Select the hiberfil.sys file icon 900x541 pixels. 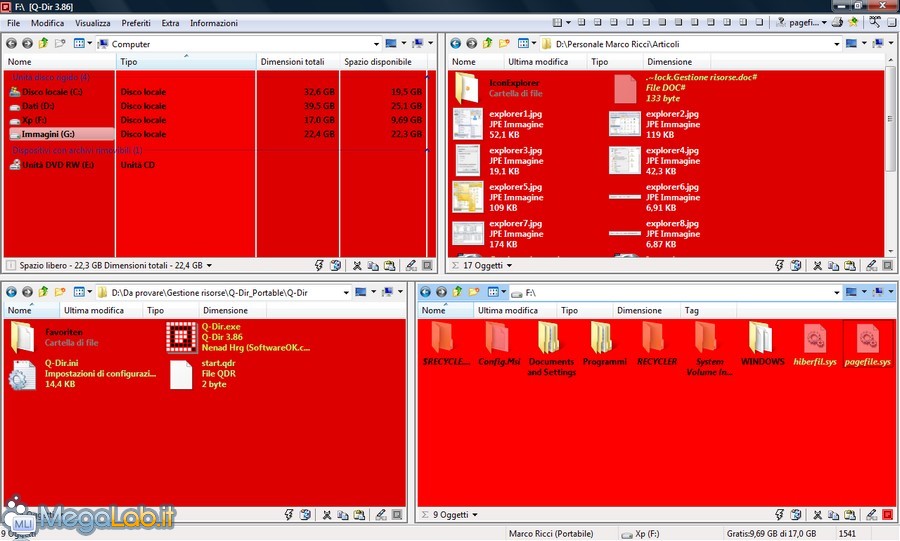(x=815, y=338)
